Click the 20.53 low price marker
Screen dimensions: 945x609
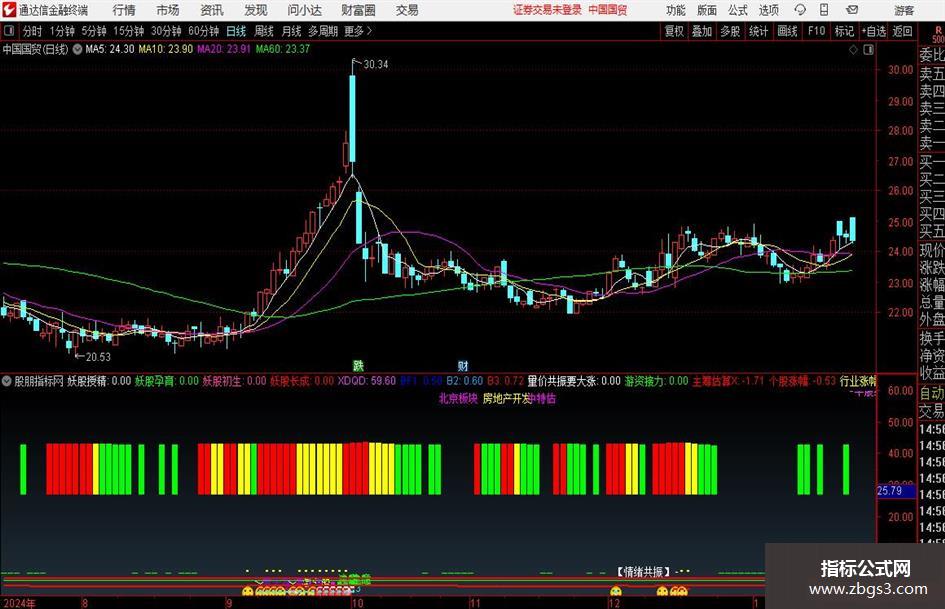pyautogui.click(x=98, y=357)
